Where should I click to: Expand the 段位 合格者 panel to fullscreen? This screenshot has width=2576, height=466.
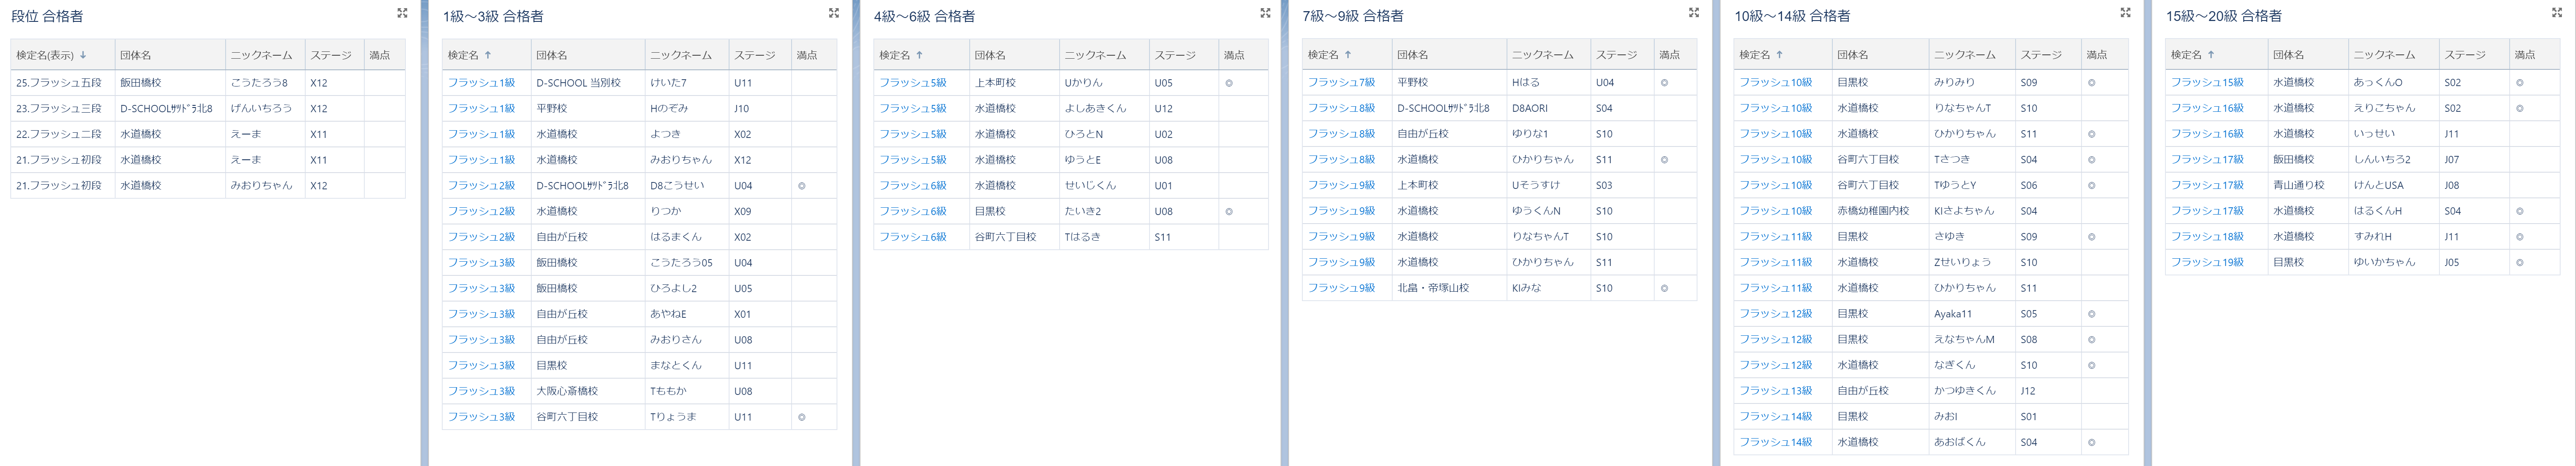point(402,13)
